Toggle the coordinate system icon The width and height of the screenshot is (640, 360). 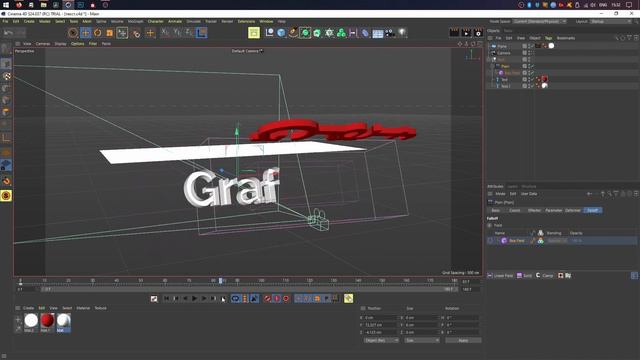pyautogui.click(x=202, y=33)
